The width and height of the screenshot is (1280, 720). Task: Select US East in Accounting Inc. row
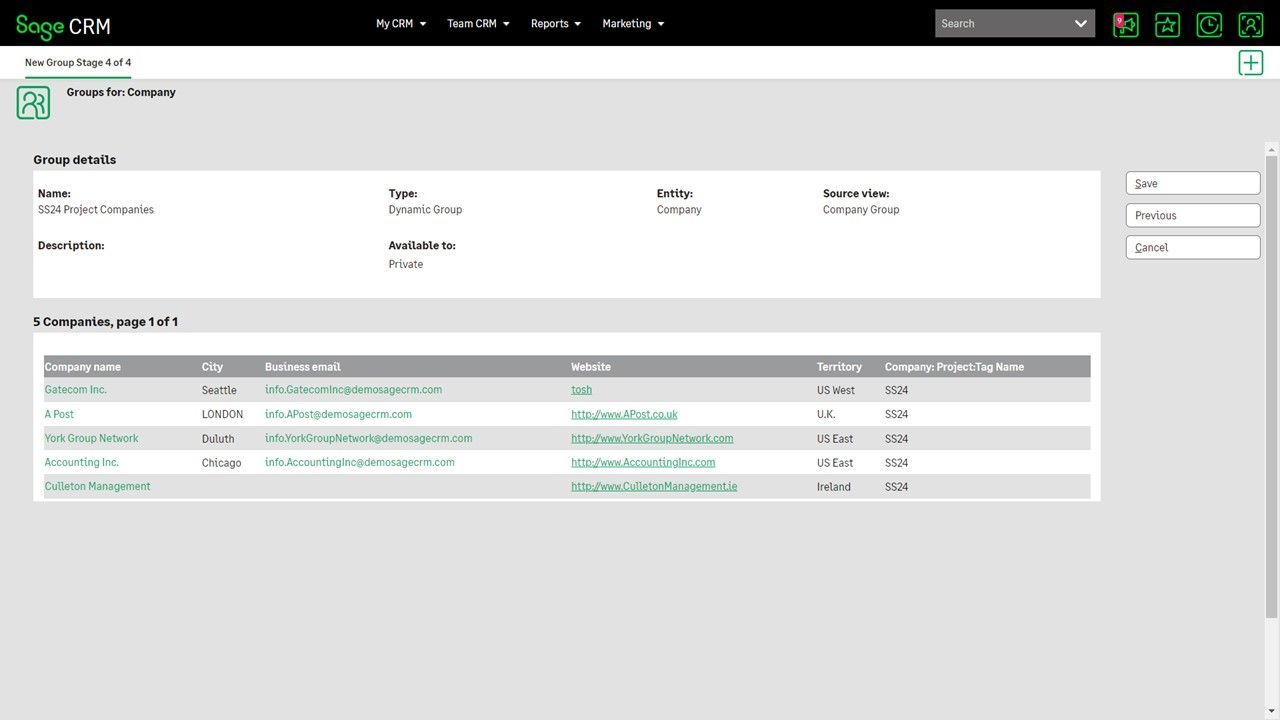point(835,463)
